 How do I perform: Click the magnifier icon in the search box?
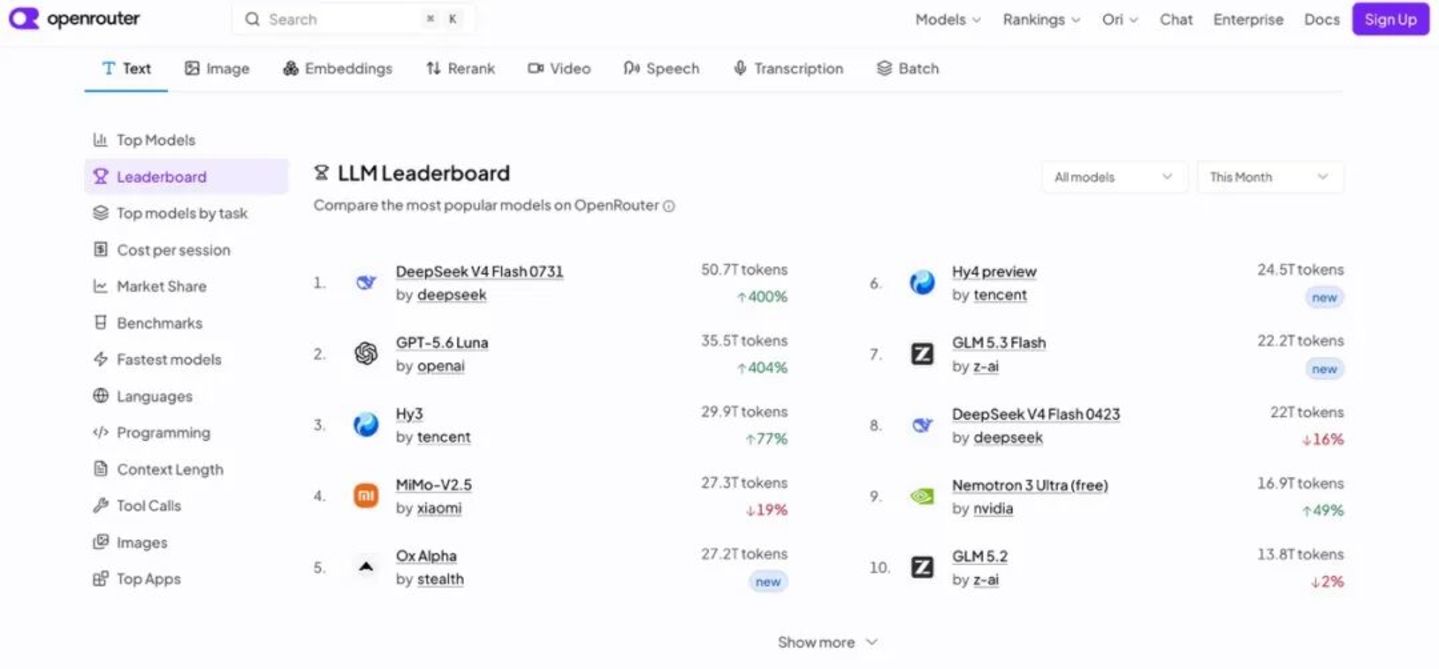coord(252,19)
